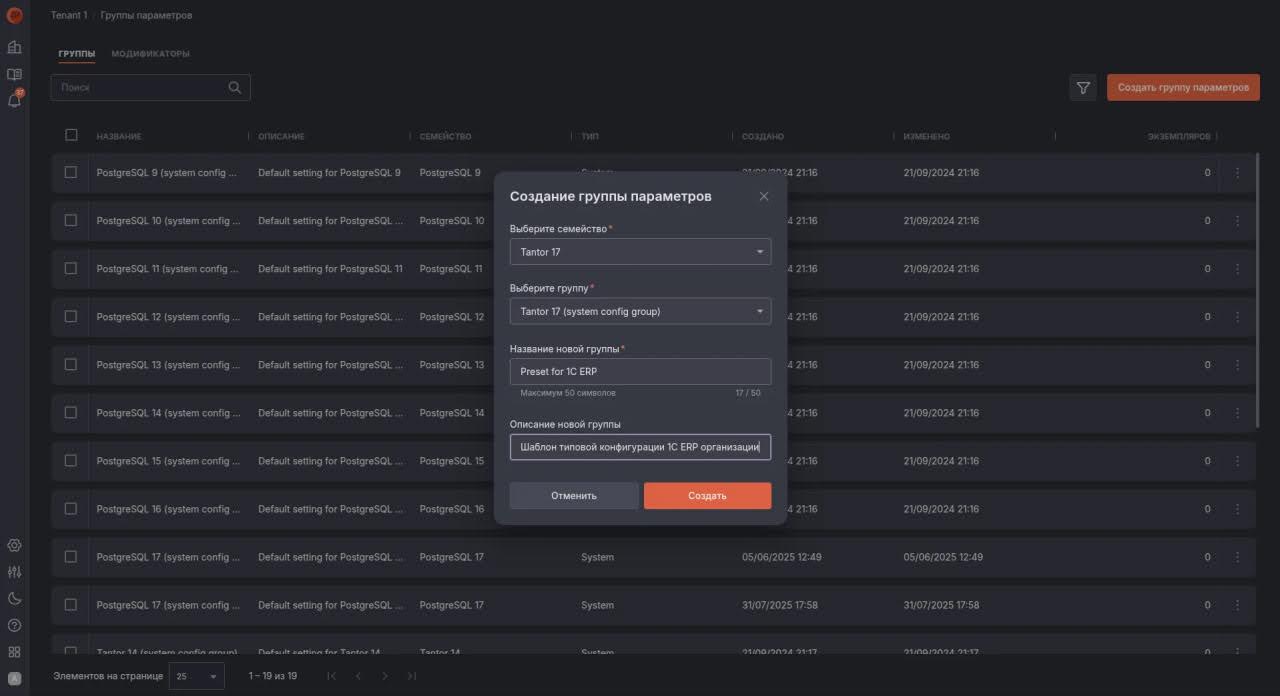Click the Отменить button

pos(573,495)
